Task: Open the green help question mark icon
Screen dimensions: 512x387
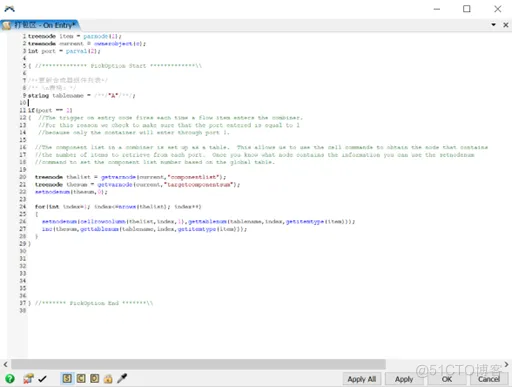Action: coord(10,379)
